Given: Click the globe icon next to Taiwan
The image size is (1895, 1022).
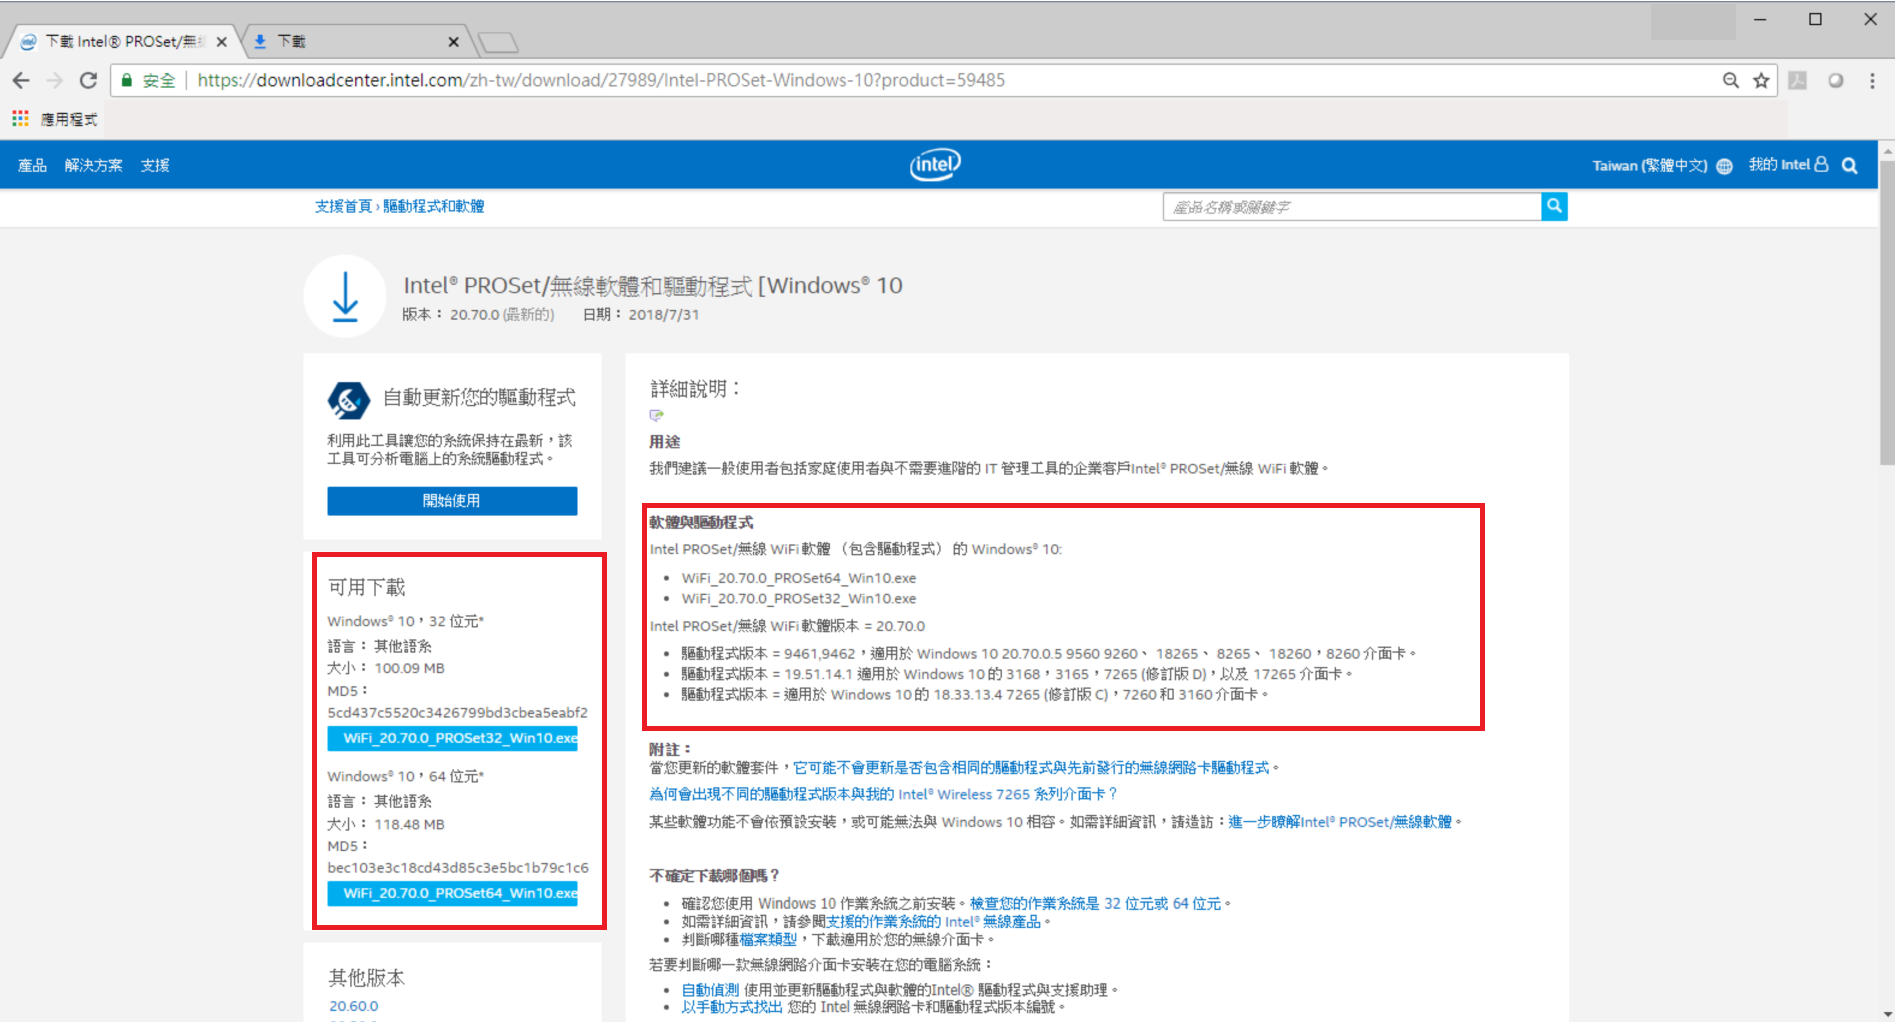Looking at the screenshot, I should (x=1724, y=166).
